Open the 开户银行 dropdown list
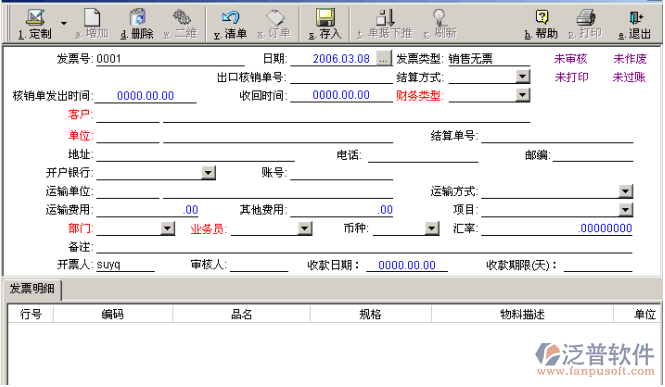The image size is (665, 387). coord(208,173)
